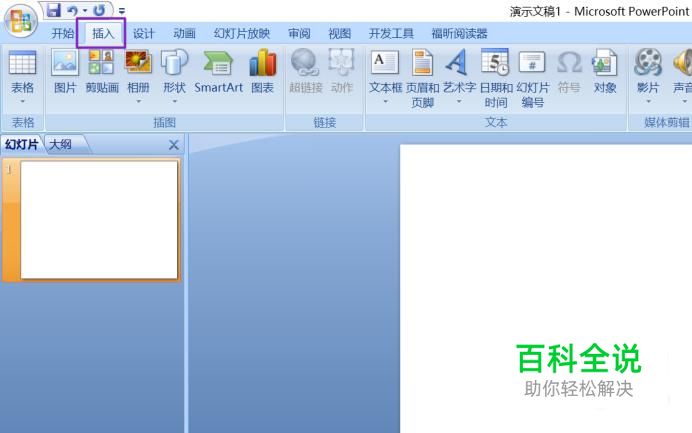Insert 幻灯片编号 slide number
The image size is (692, 433).
[x=533, y=79]
